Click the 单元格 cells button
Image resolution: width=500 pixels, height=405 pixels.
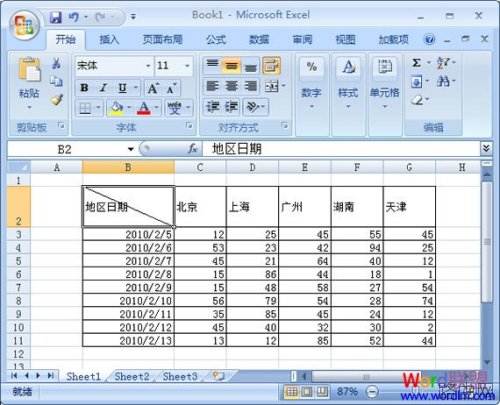point(384,83)
